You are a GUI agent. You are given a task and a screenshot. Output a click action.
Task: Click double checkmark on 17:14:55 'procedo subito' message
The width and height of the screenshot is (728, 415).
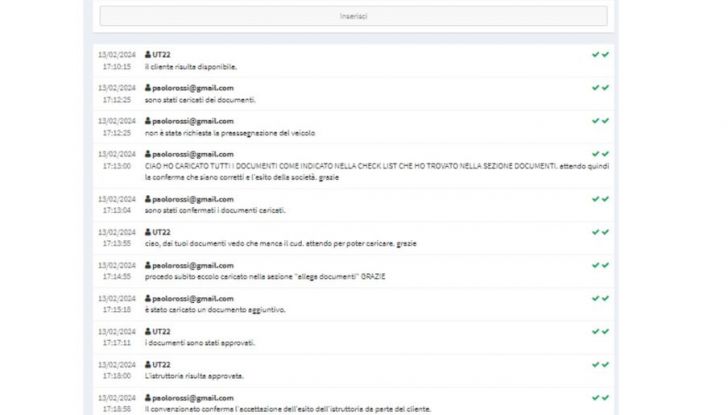click(600, 265)
